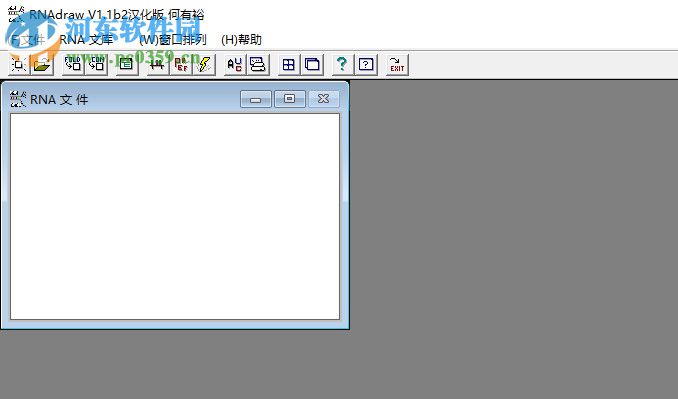Click inside the RNA 文件 white document area
This screenshot has height=399, width=678.
tap(175, 217)
